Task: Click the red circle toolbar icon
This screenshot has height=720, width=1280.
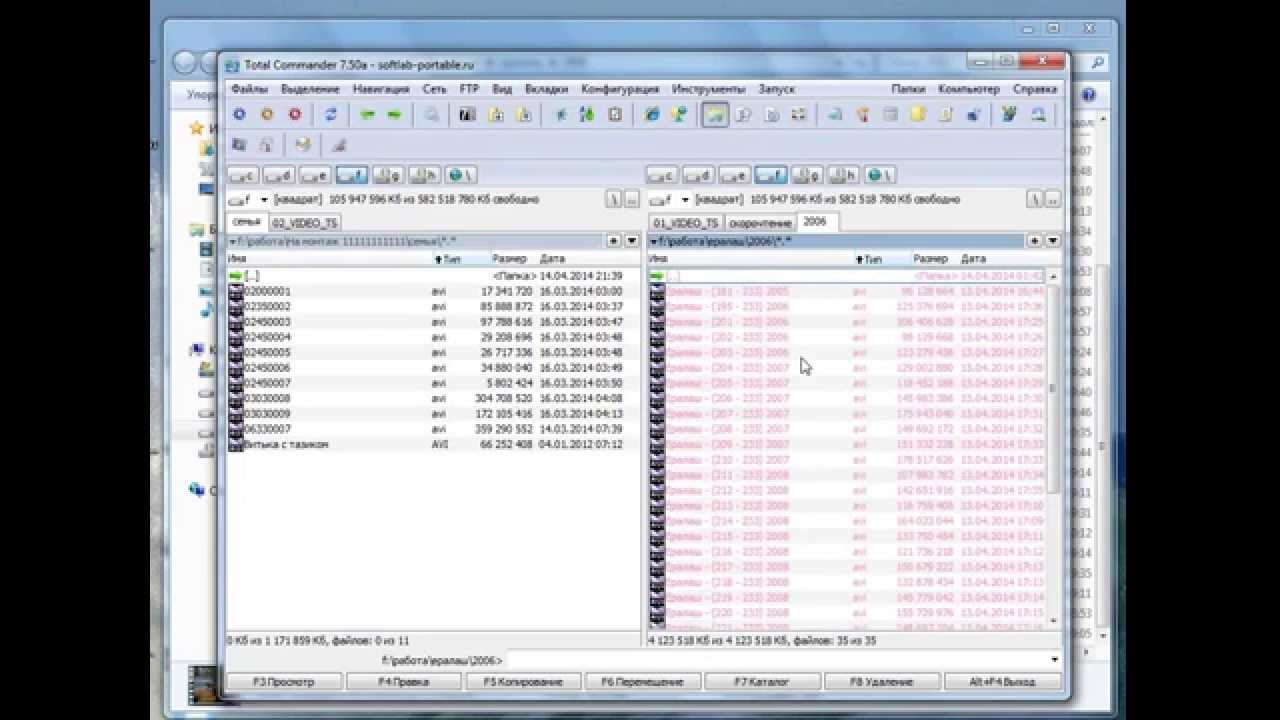Action: point(295,115)
